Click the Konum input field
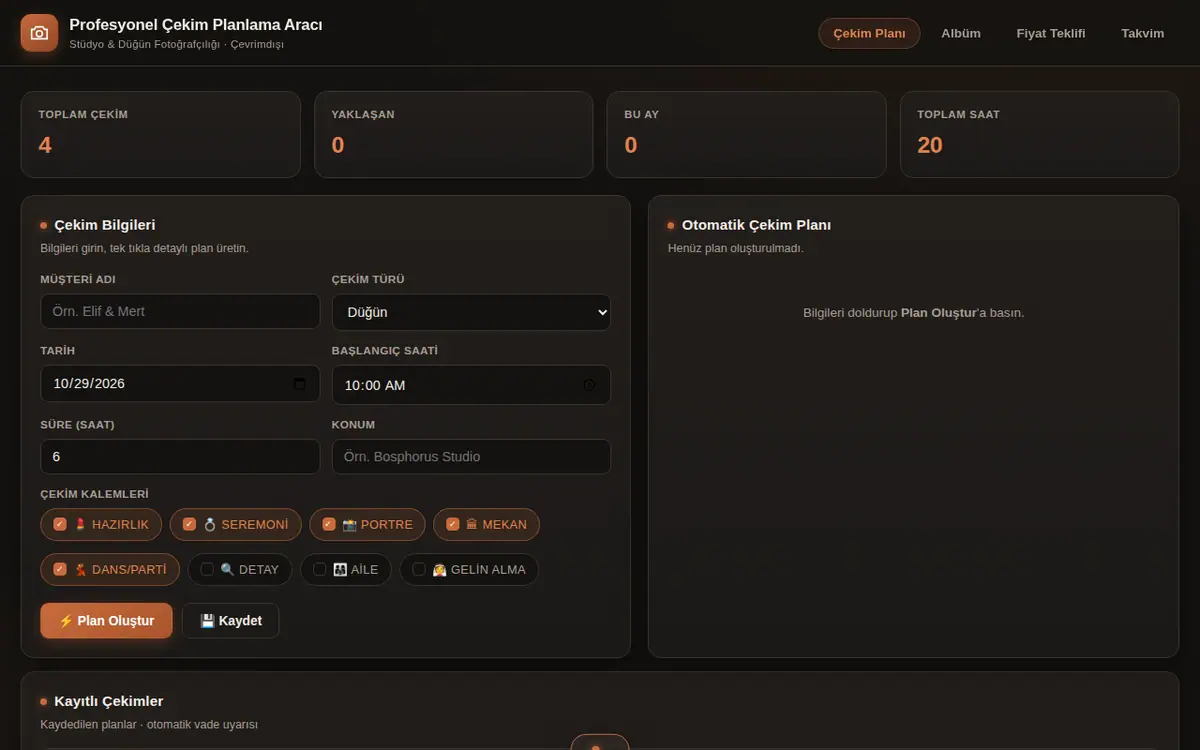 point(471,456)
